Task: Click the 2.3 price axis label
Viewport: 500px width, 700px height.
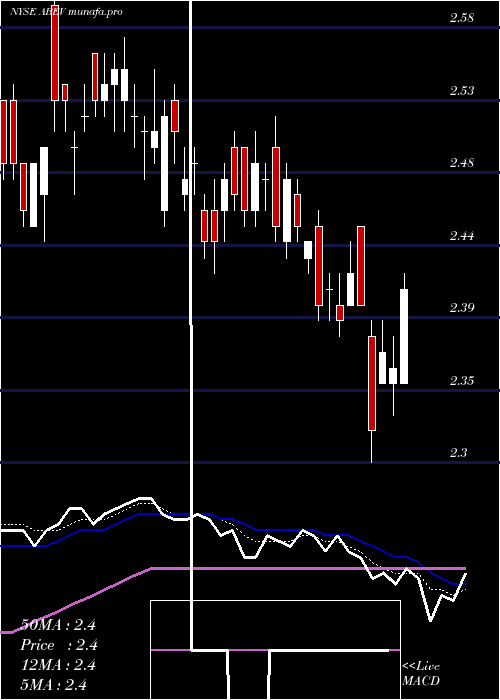Action: tap(458, 453)
